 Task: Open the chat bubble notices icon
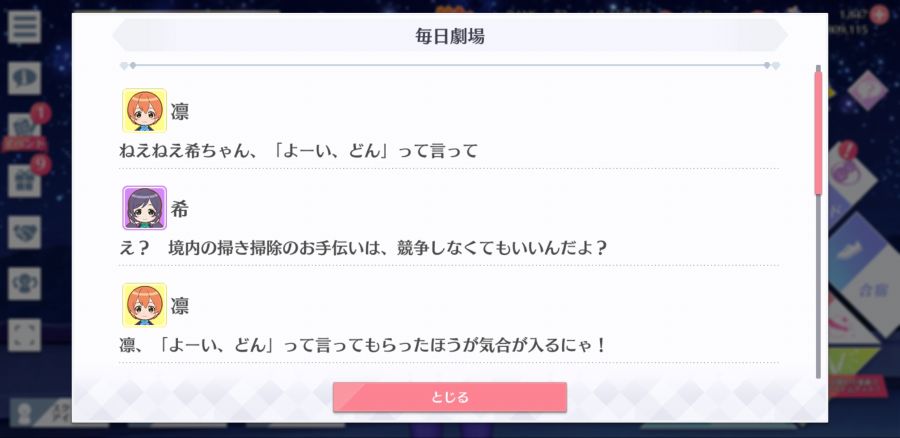click(24, 79)
